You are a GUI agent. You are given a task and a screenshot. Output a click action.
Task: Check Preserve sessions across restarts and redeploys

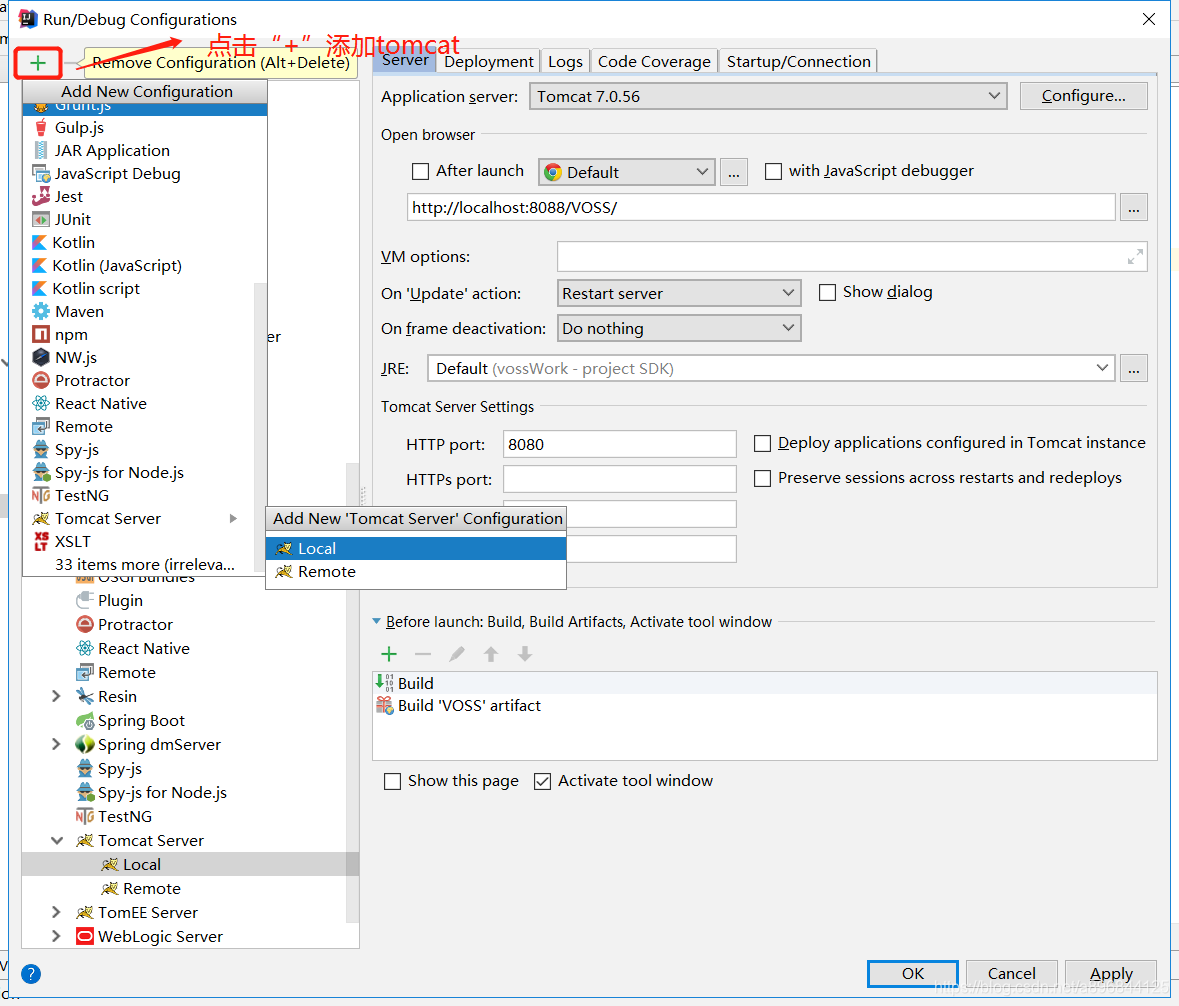(762, 478)
